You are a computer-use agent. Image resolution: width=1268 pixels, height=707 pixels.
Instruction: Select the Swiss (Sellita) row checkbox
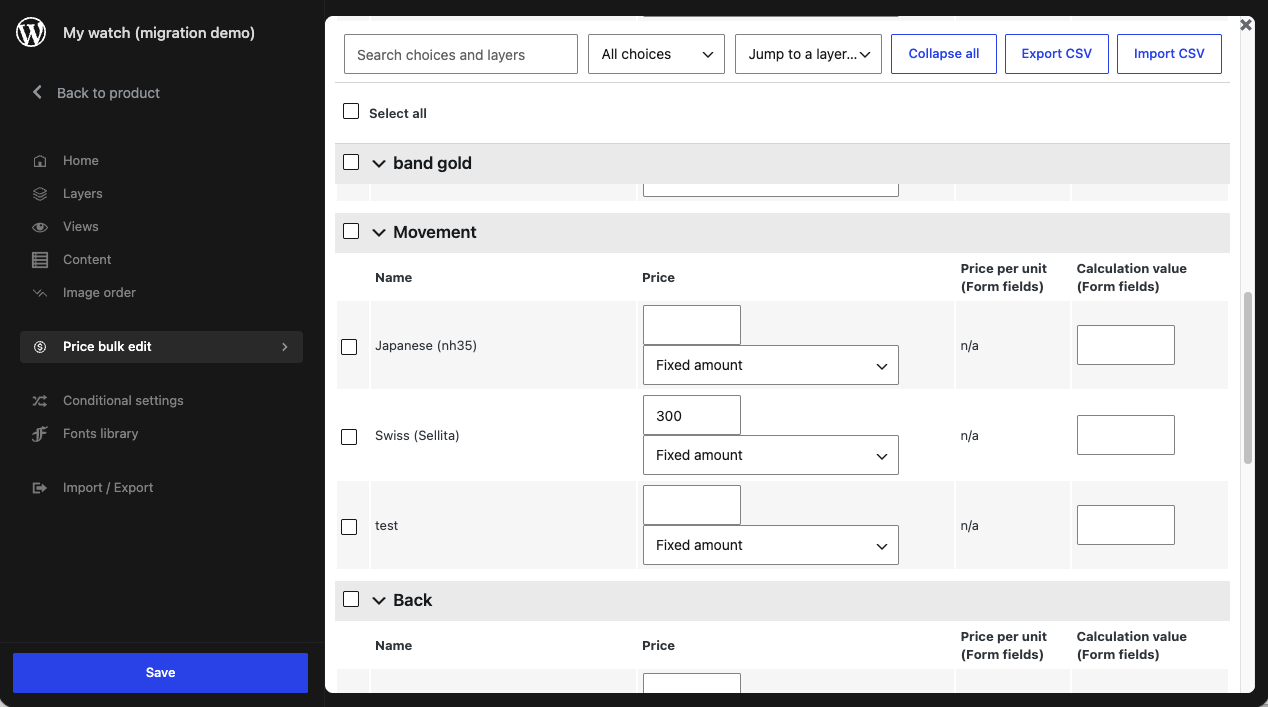[349, 437]
